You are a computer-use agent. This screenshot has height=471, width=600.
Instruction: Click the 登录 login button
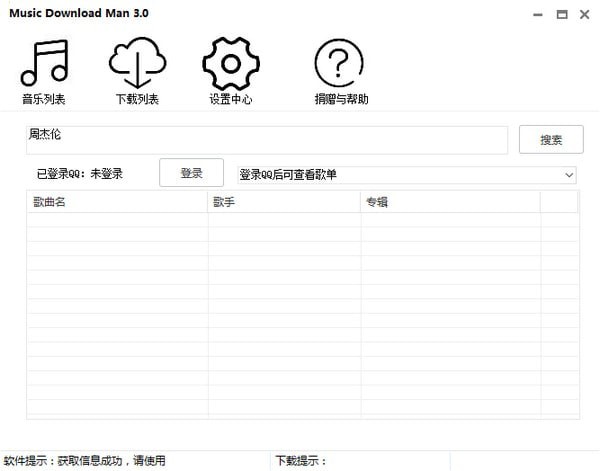pos(191,173)
